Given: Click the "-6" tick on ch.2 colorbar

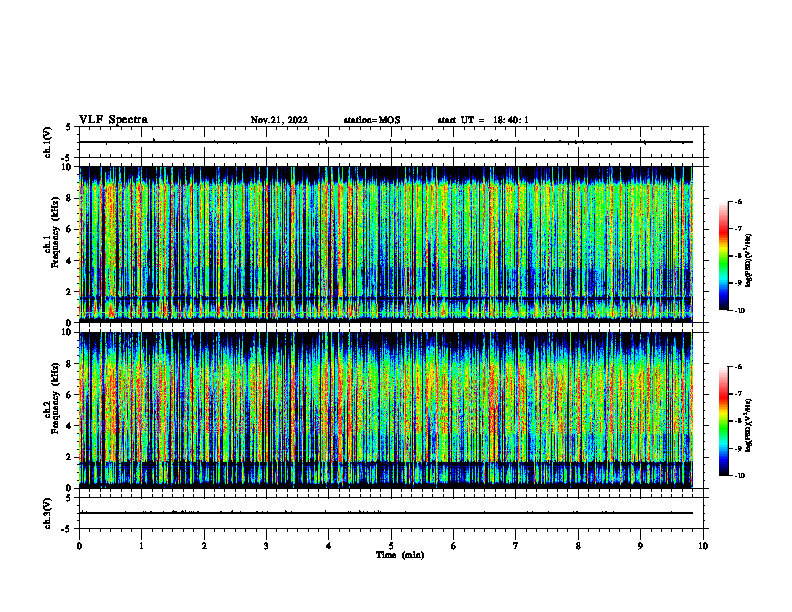Looking at the screenshot, I should tap(738, 367).
